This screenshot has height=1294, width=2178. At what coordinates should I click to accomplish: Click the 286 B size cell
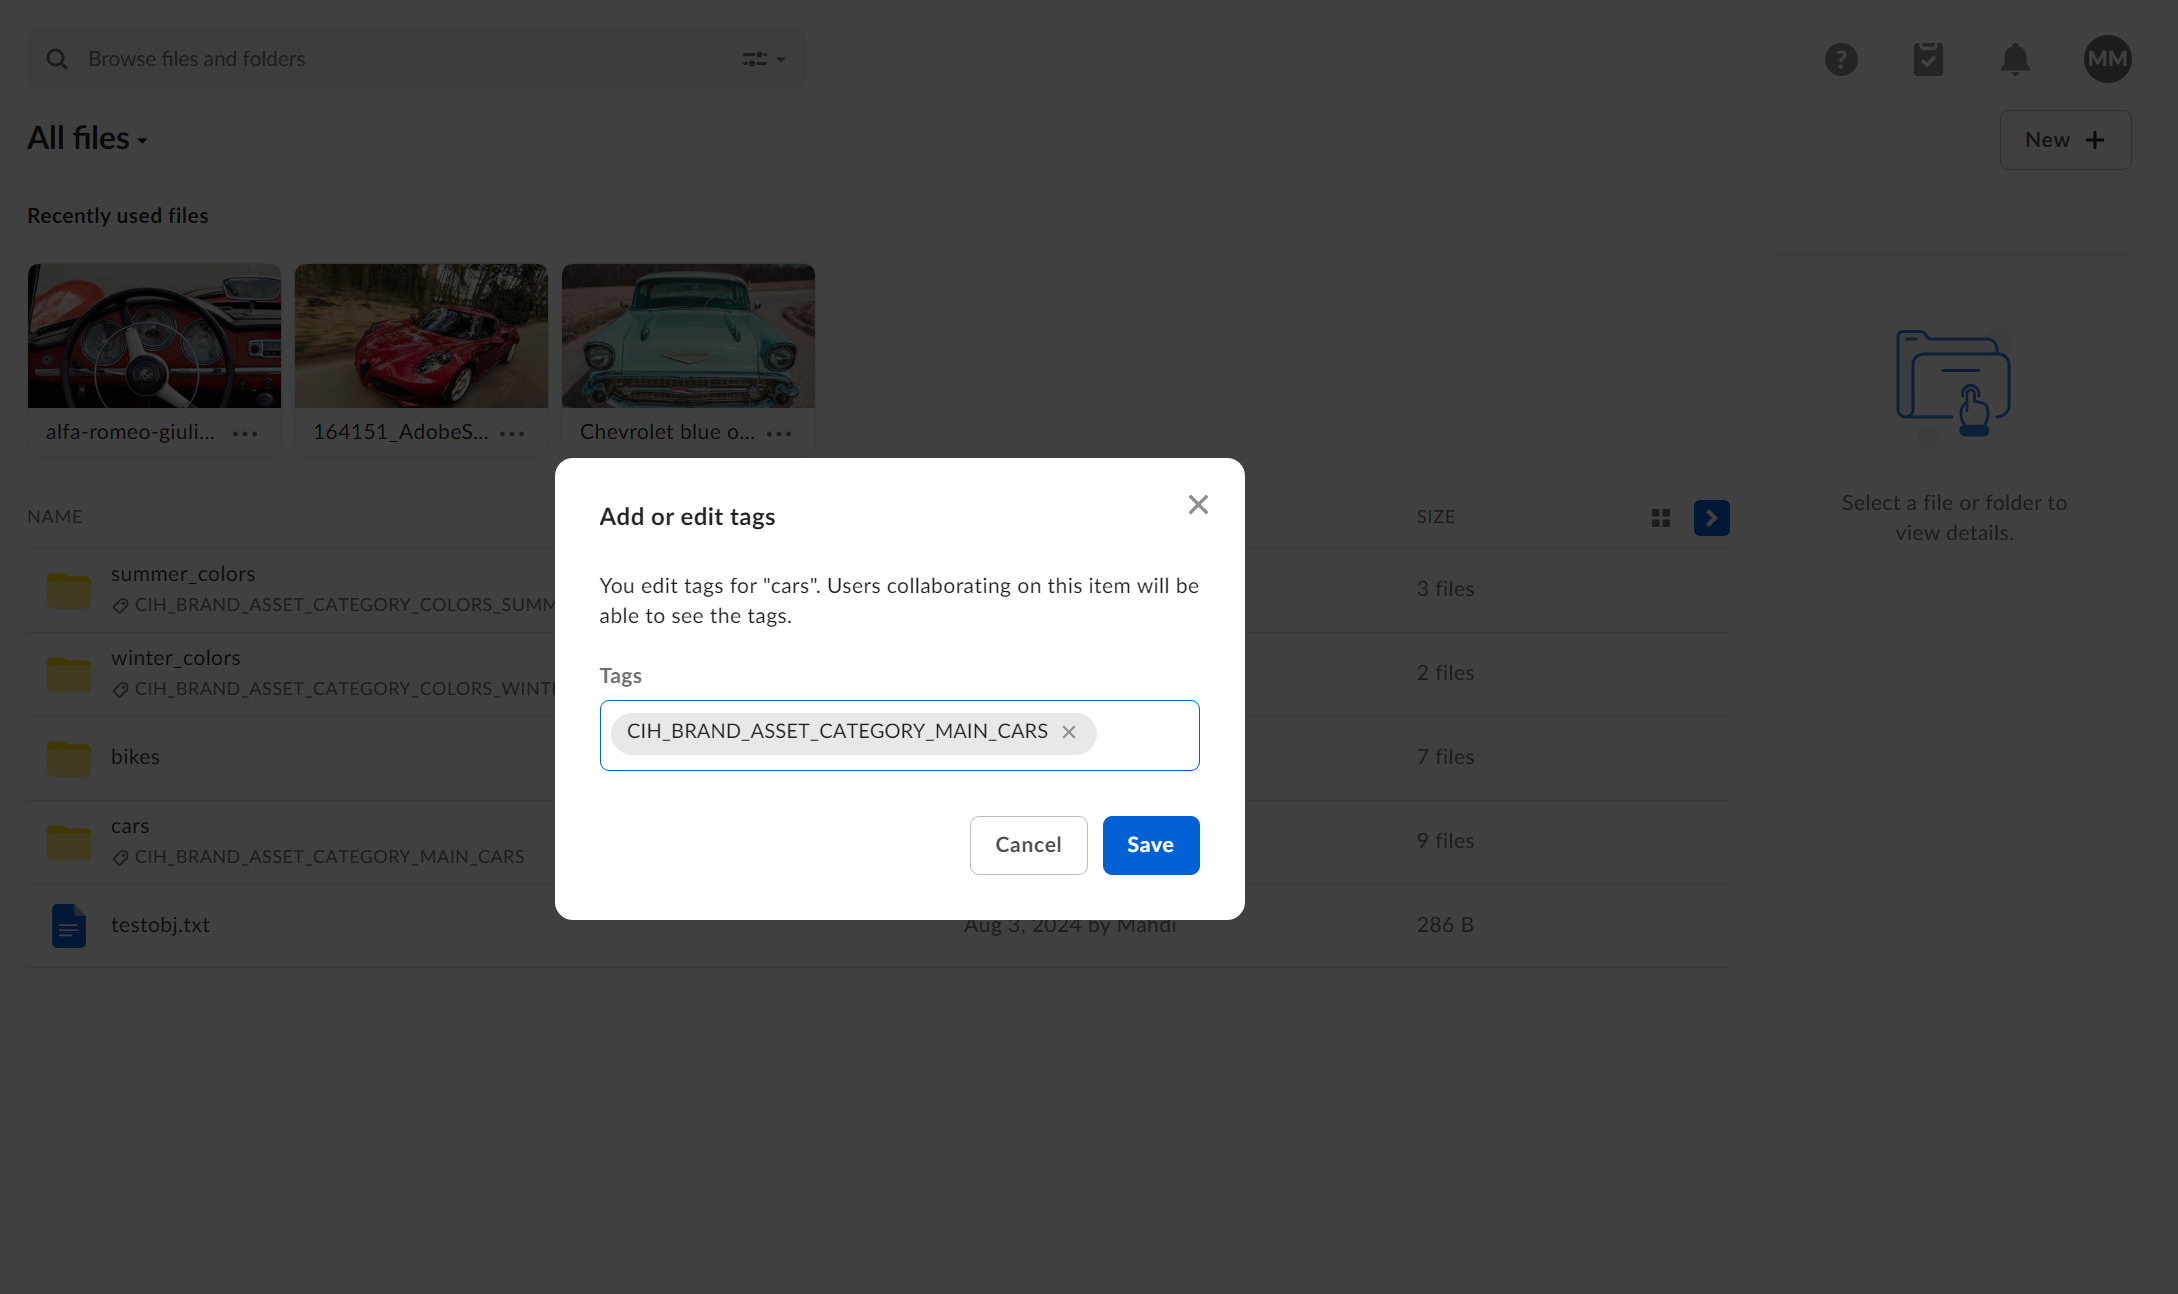(1445, 925)
